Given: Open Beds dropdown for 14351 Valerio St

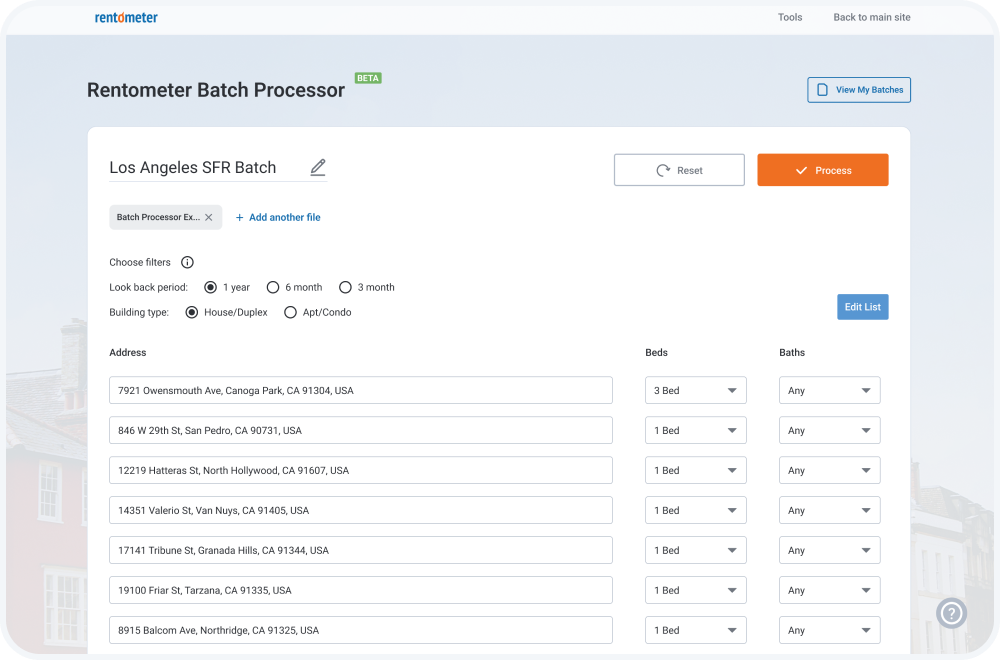Looking at the screenshot, I should pos(696,510).
